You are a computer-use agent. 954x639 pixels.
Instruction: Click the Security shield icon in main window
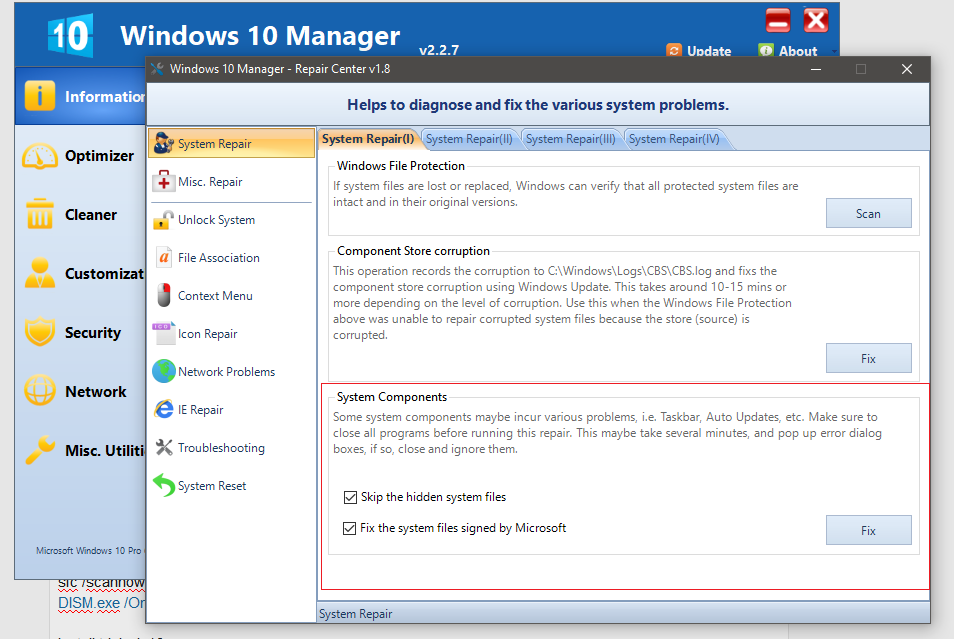[40, 332]
